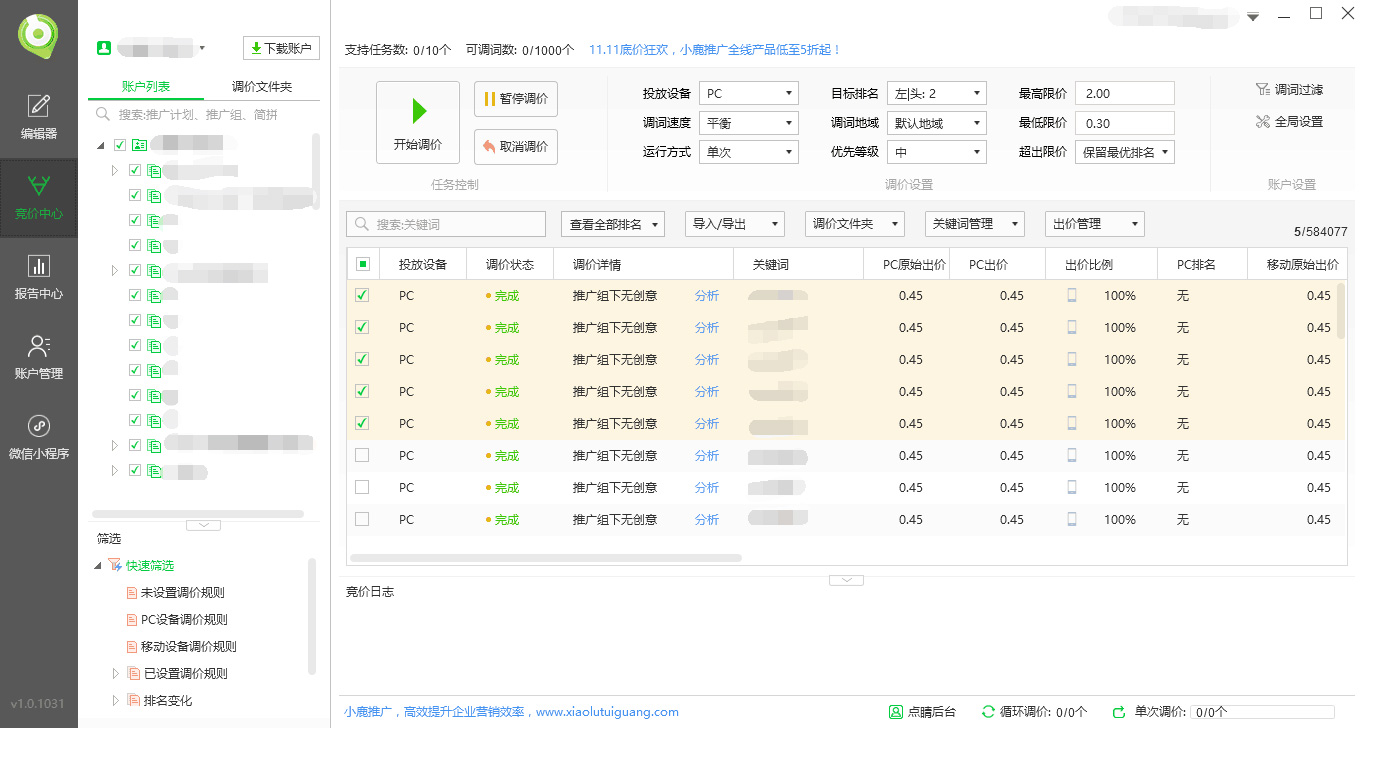This screenshot has height=763, width=1376.
Task: Open the 投放设备 PC dropdown
Action: pyautogui.click(x=748, y=94)
